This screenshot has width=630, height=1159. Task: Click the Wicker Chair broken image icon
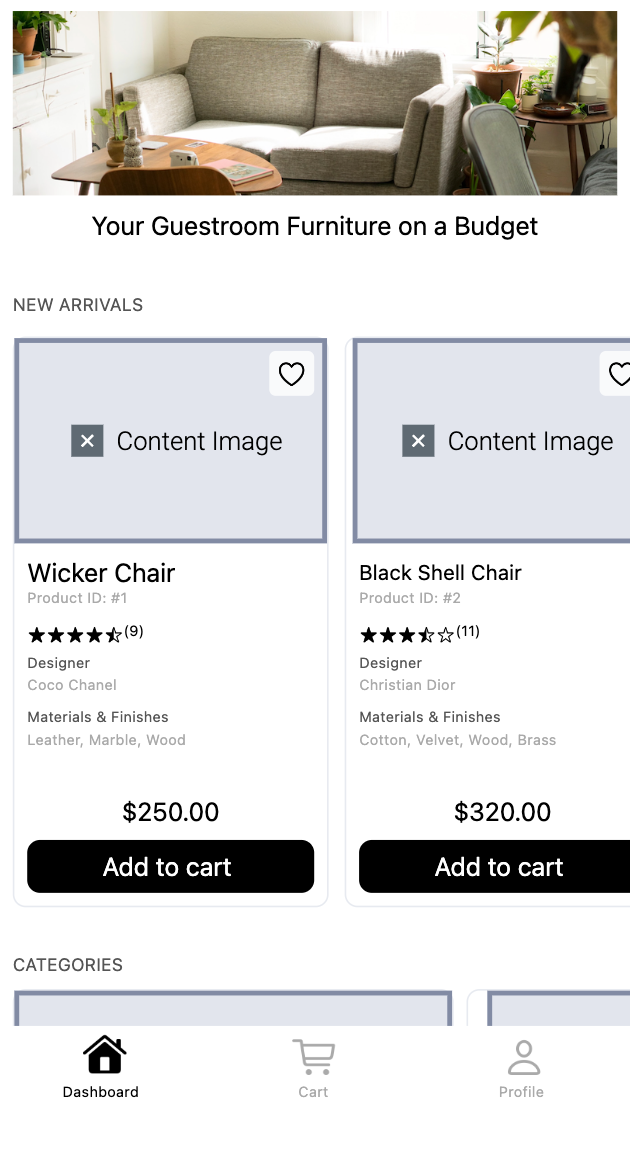click(87, 441)
